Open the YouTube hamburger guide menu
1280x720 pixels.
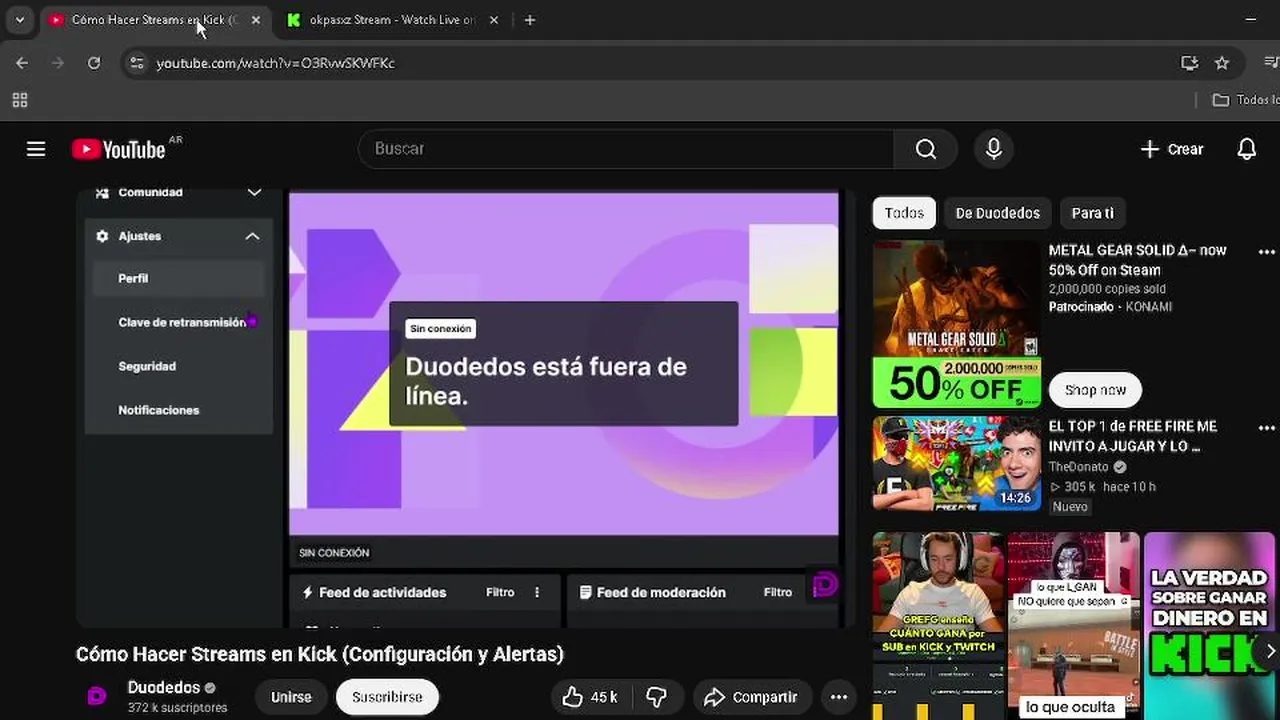pos(36,149)
